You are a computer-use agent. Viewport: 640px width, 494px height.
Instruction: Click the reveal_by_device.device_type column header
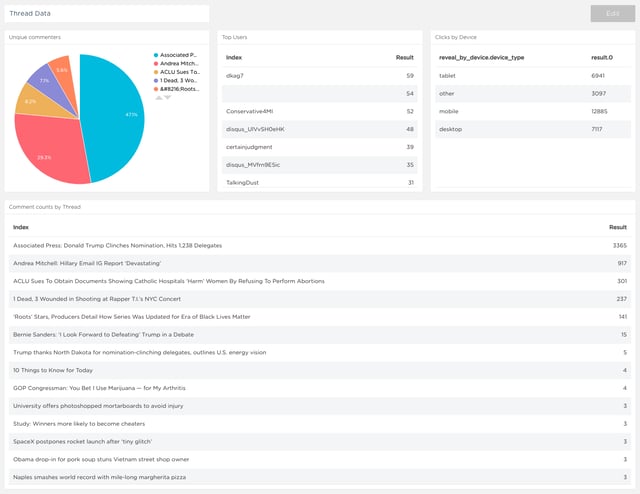(481, 58)
